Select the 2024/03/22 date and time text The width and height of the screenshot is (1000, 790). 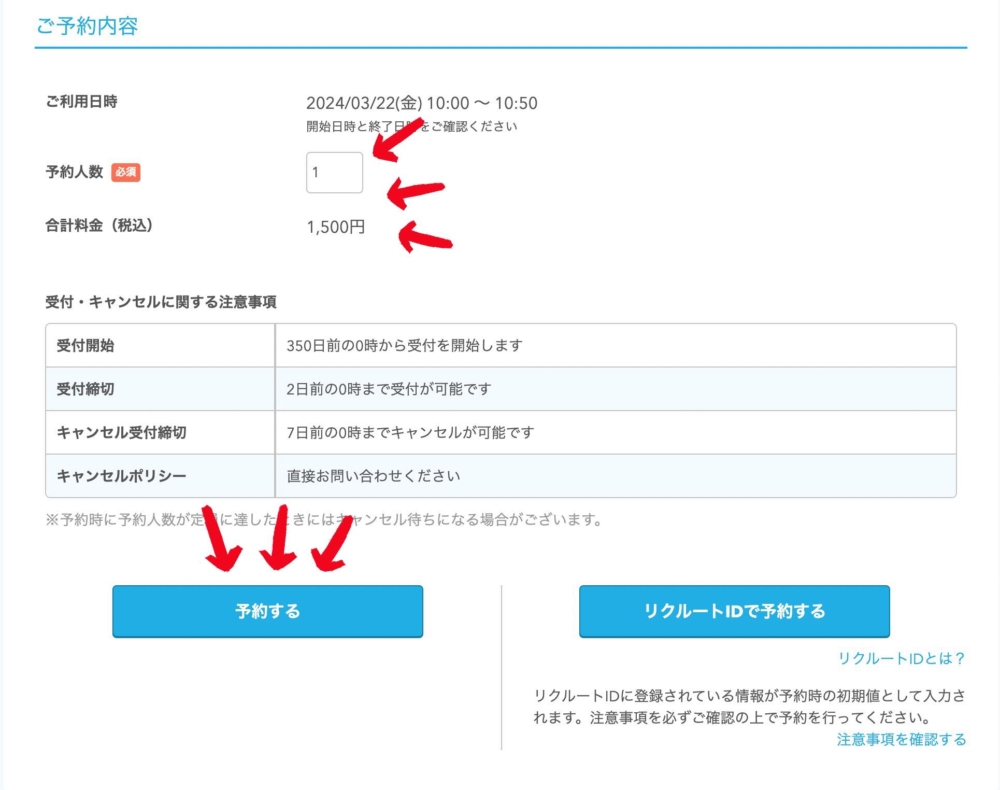click(421, 103)
